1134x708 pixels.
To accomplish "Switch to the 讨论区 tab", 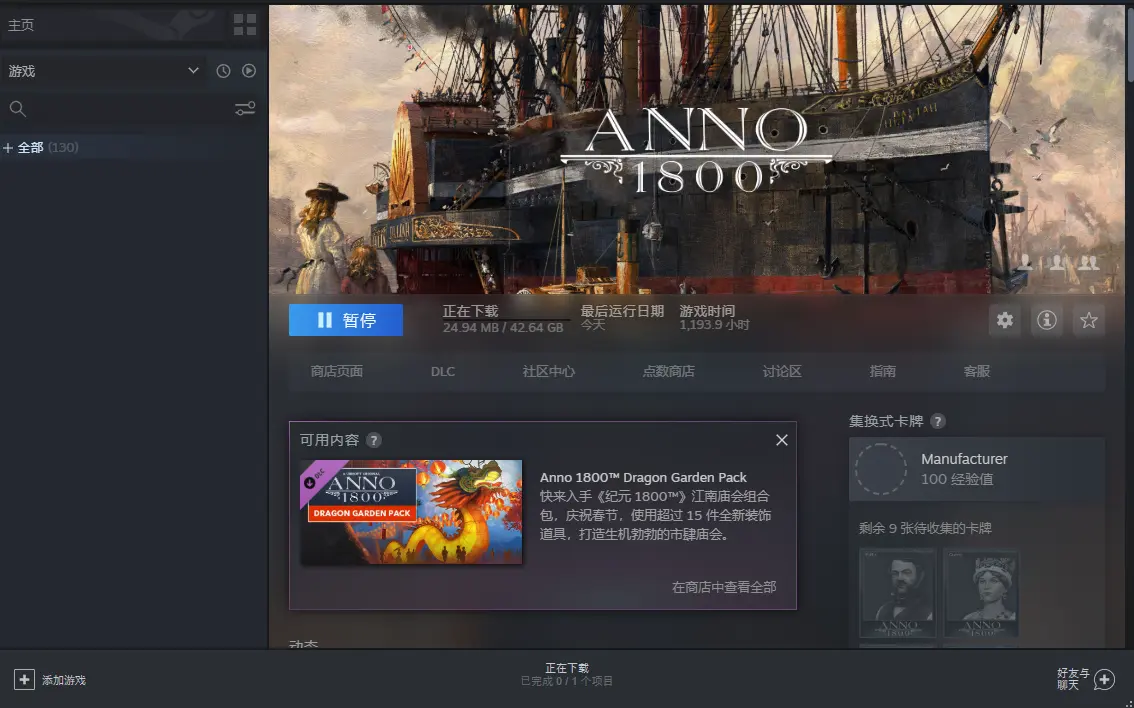I will point(782,371).
